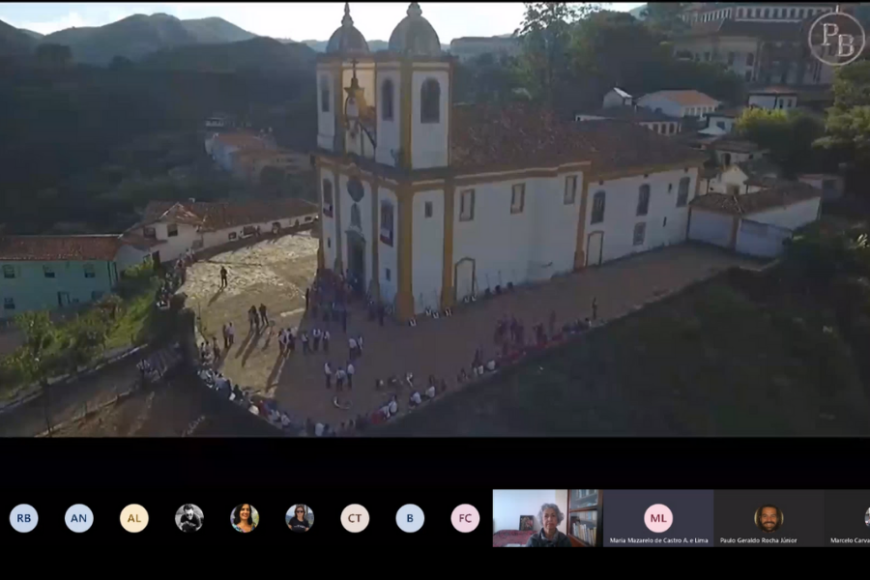Select the partially visible Marcelo Carvalho tile

848,517
